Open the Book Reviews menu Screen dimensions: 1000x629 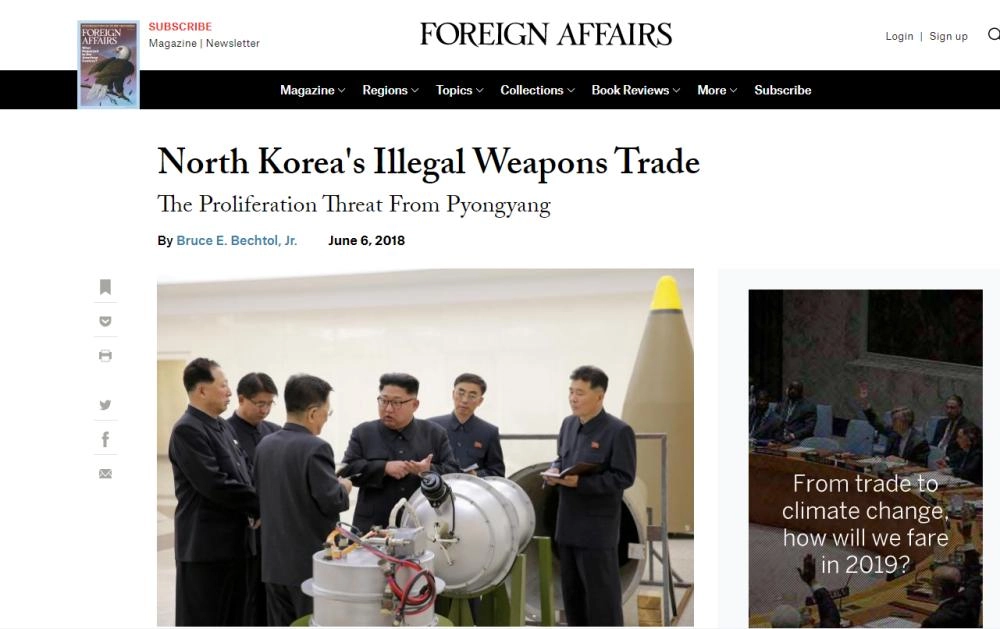click(x=635, y=90)
